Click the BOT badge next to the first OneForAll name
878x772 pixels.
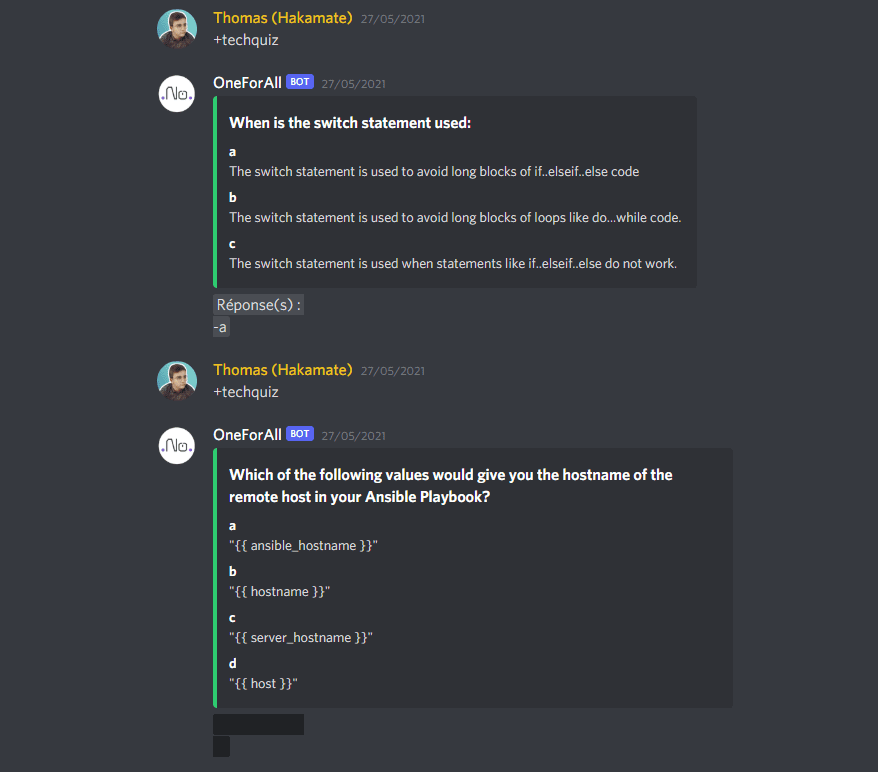[x=299, y=82]
